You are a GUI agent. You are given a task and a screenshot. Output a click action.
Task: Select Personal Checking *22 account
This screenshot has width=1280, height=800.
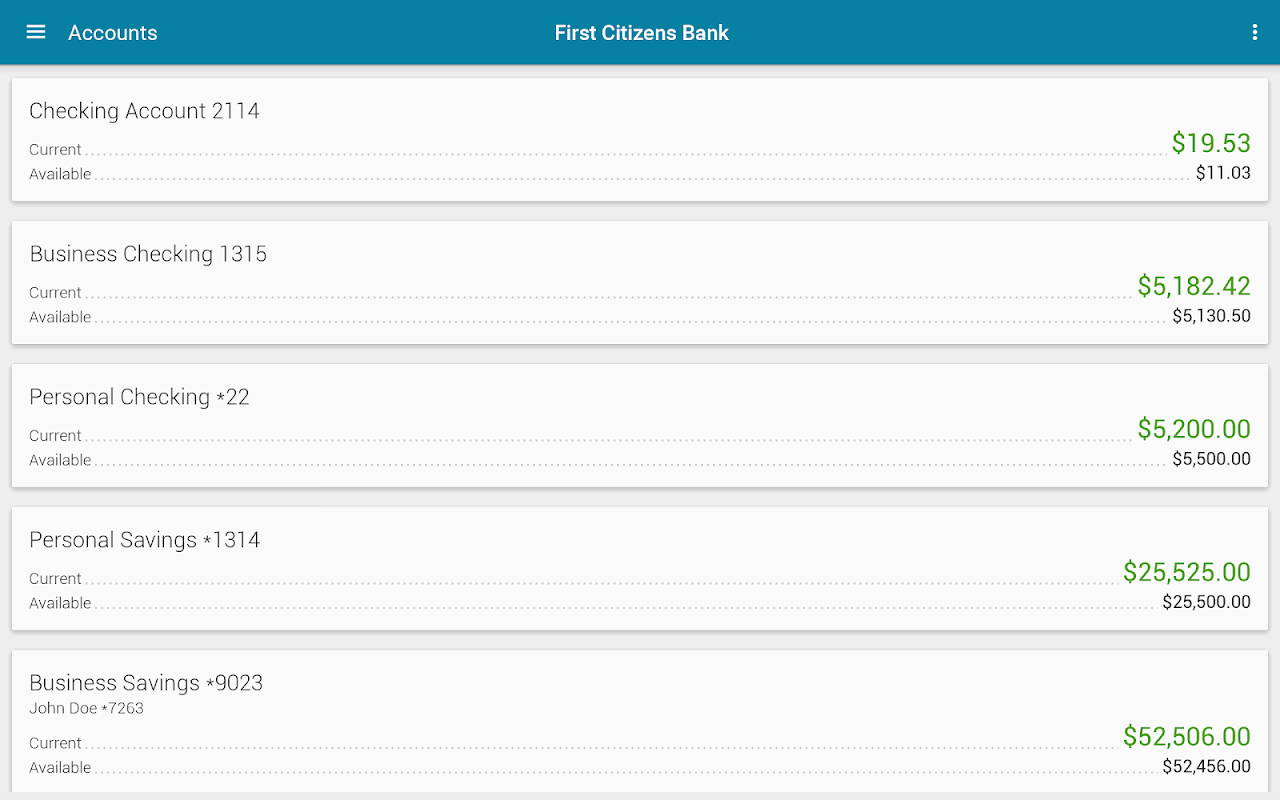coord(139,397)
